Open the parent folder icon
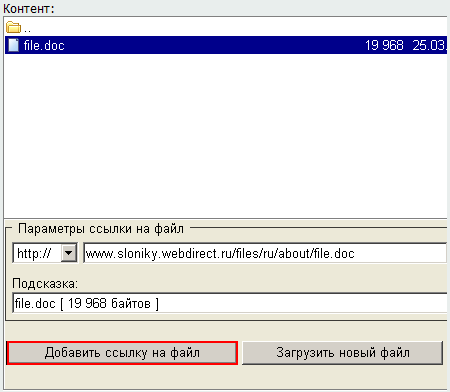Viewport: 450px width, 392px height. pos(13,27)
